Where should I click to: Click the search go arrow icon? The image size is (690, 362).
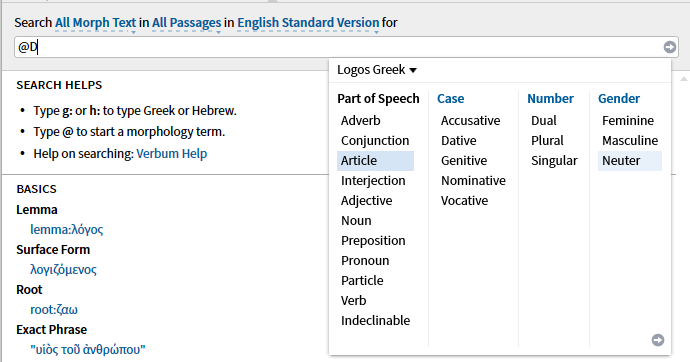670,47
